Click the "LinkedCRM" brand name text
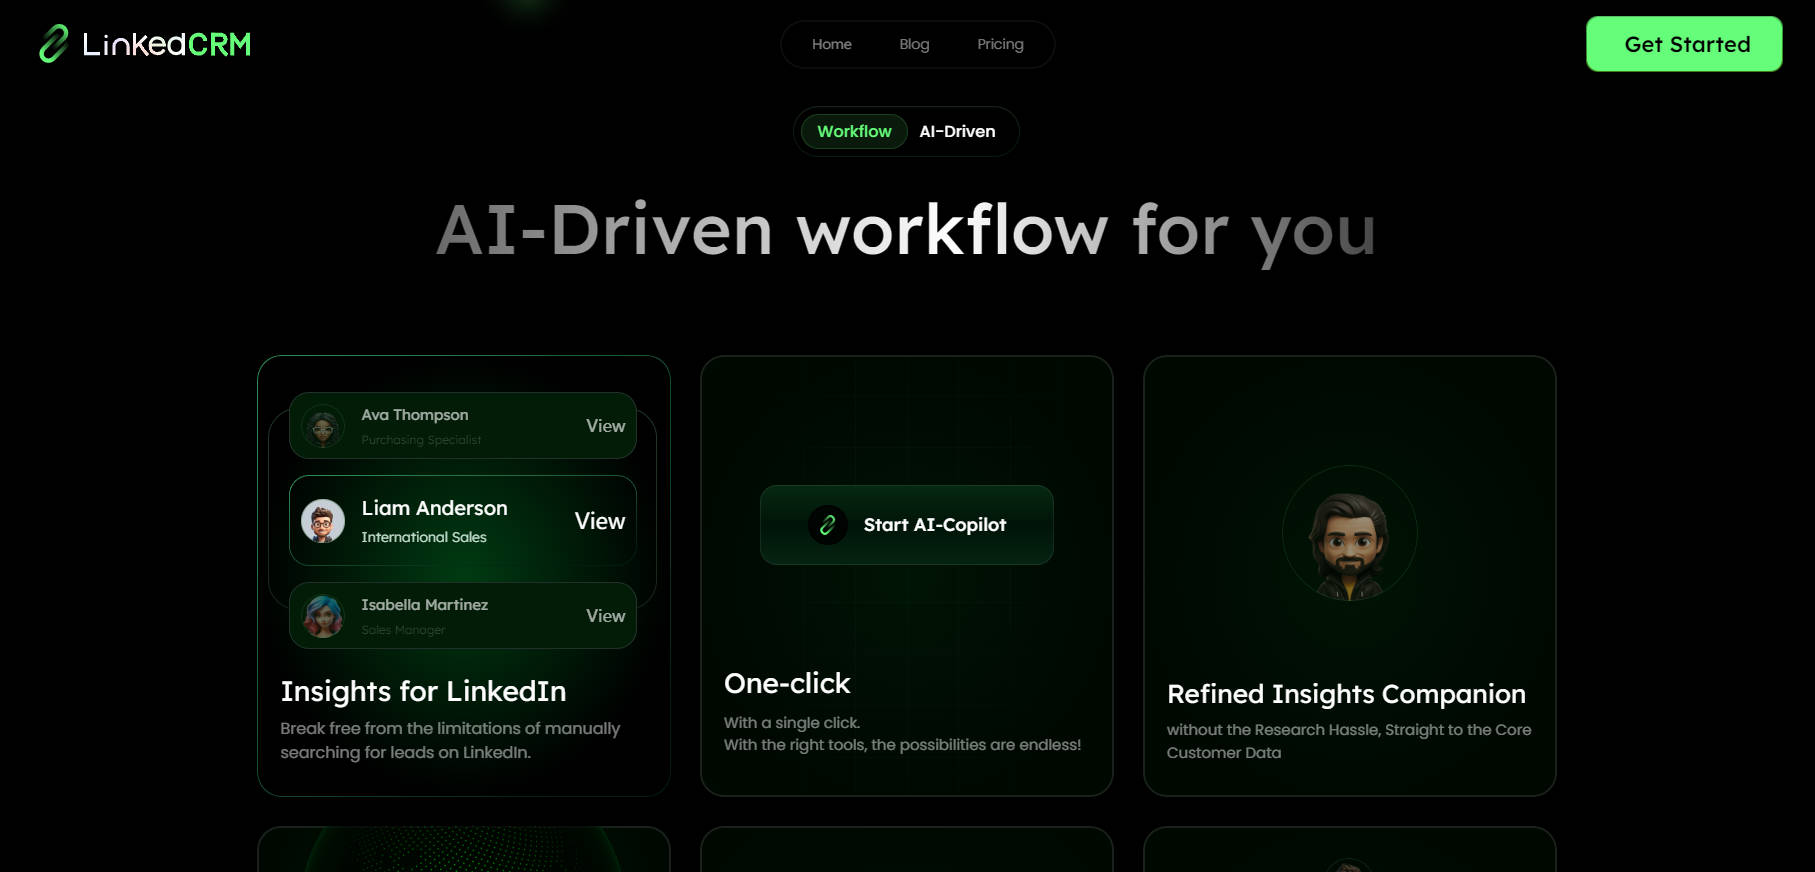The width and height of the screenshot is (1815, 872). (166, 44)
